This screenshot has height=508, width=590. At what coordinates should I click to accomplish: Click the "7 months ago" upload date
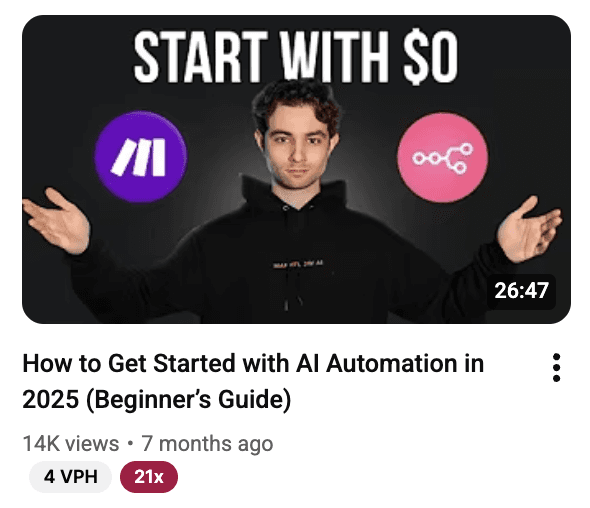(x=207, y=444)
